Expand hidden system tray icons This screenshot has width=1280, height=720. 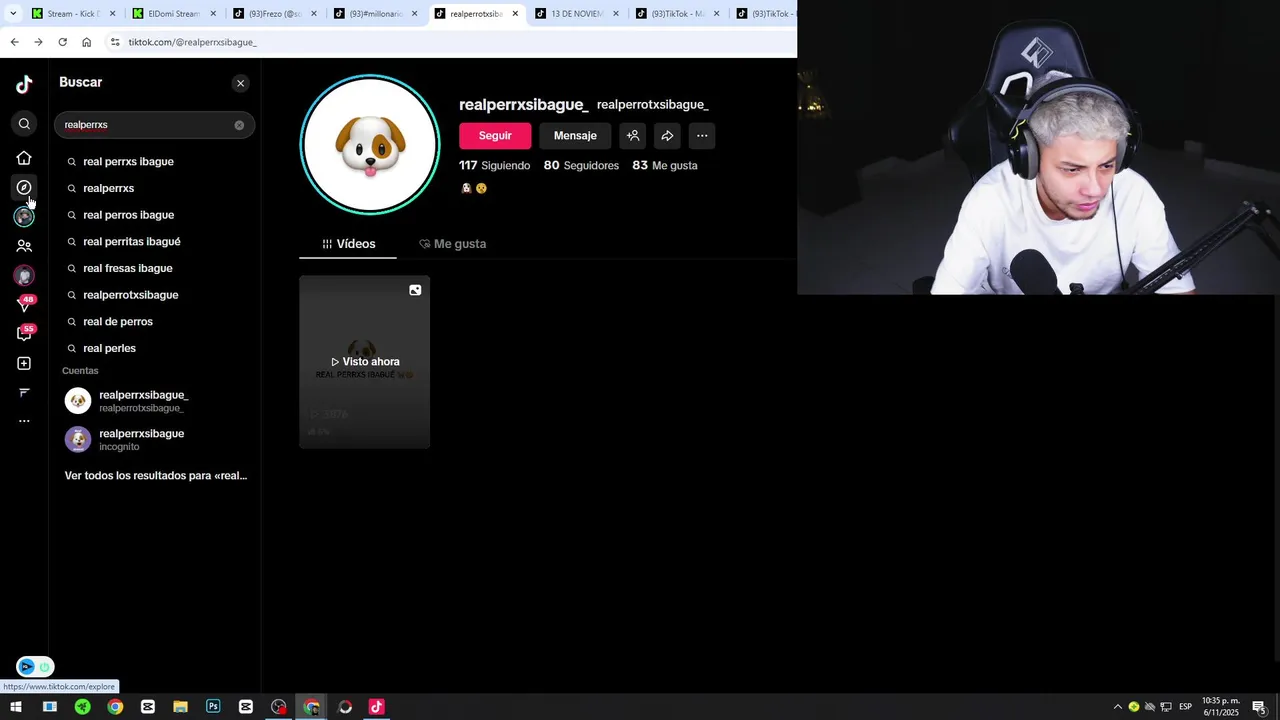[x=1118, y=707]
